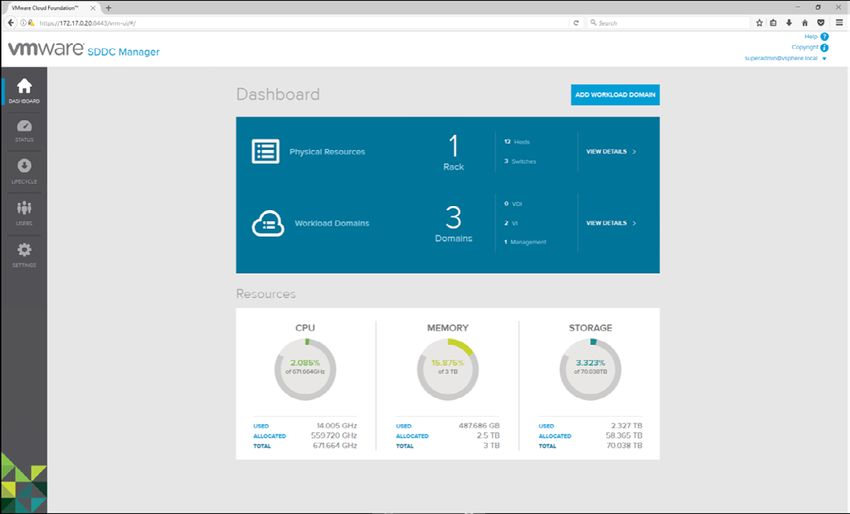Click the browser Search field
The width and height of the screenshot is (850, 514).
tap(668, 23)
